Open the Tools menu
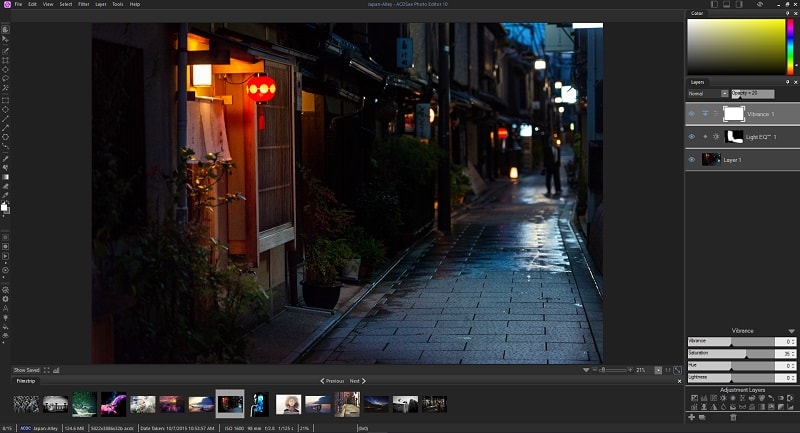 (118, 4)
